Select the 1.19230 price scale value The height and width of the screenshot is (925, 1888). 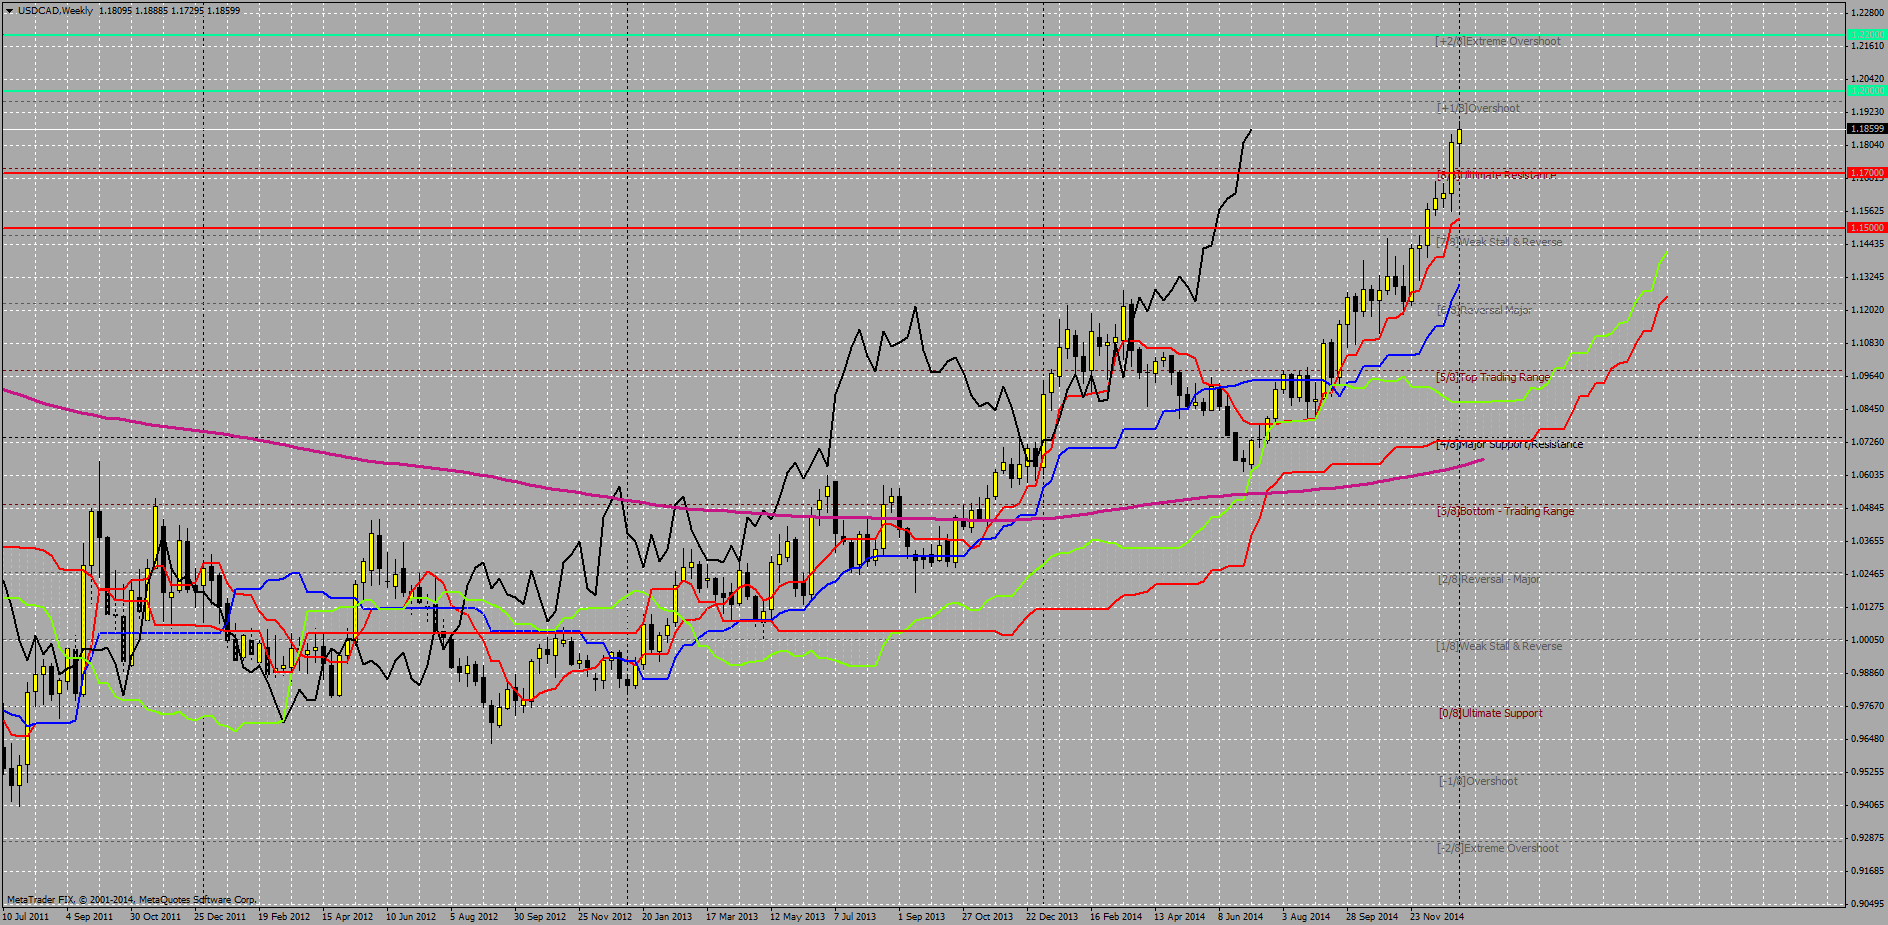click(x=1867, y=112)
